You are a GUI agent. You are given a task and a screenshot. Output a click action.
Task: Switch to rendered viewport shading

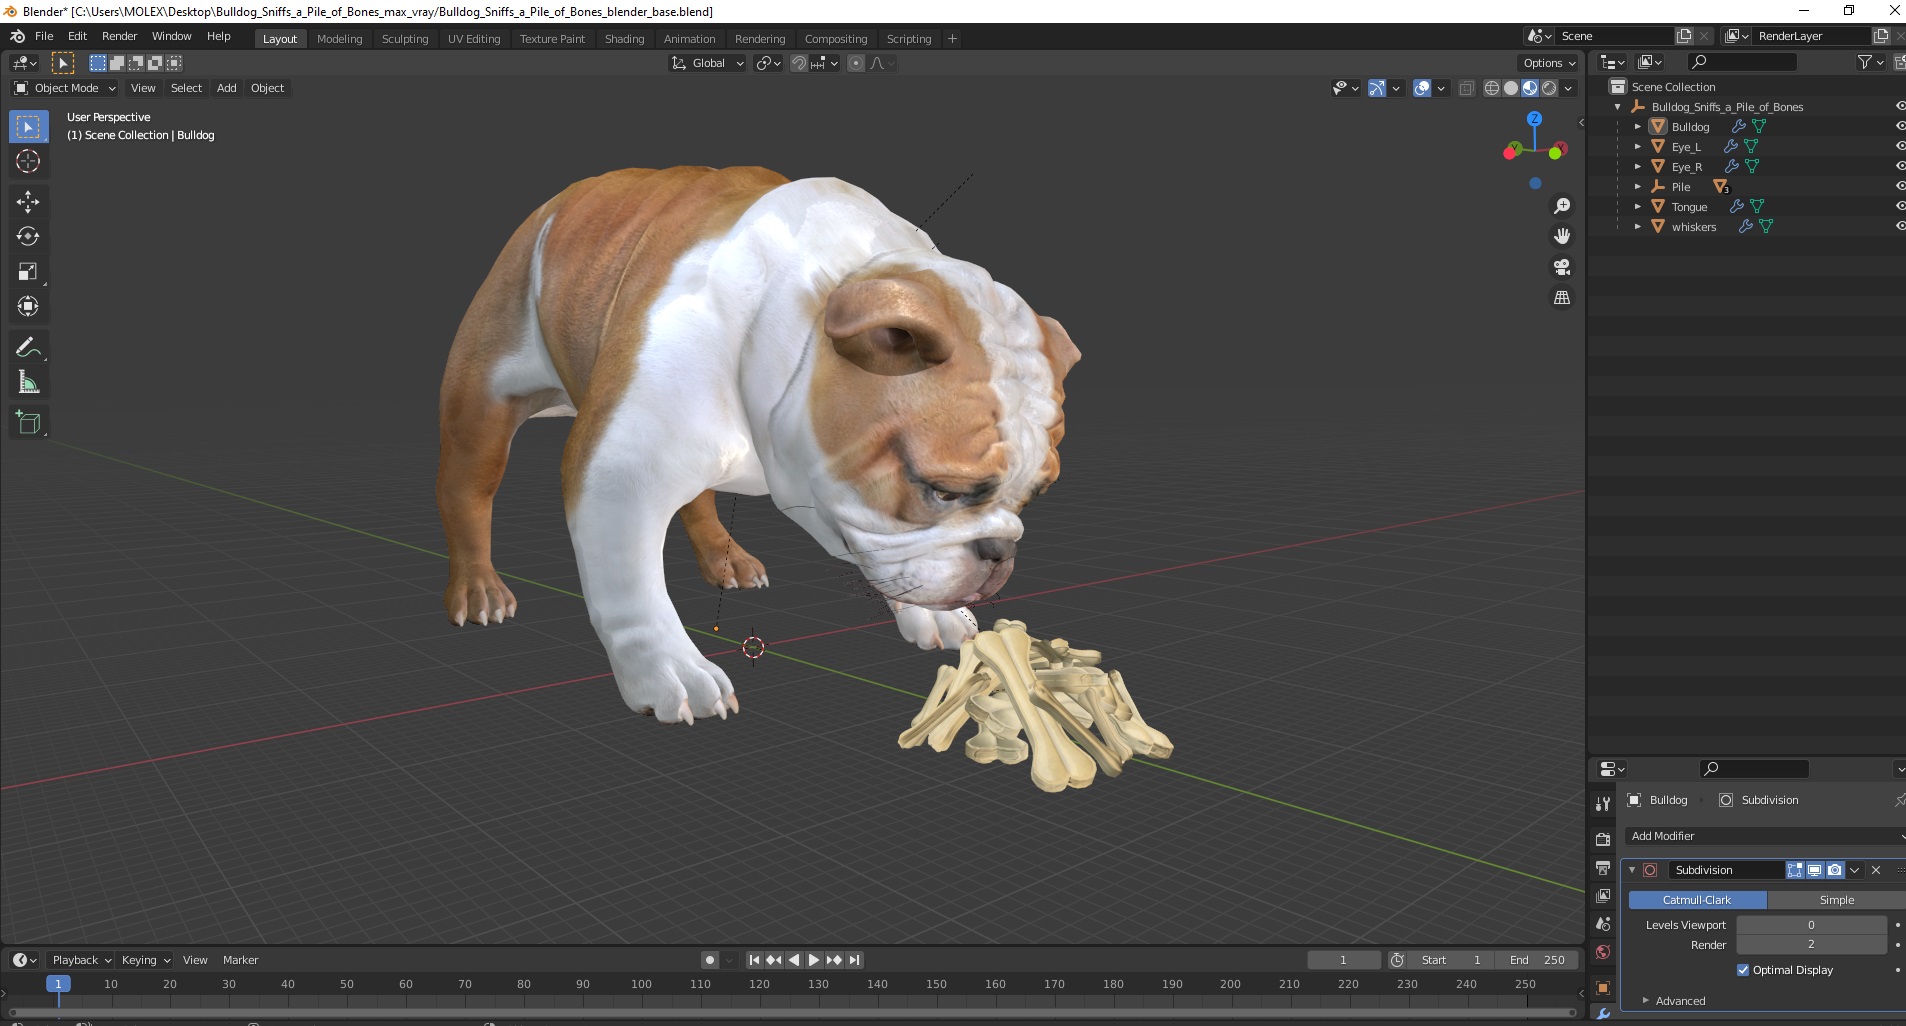click(x=1548, y=88)
